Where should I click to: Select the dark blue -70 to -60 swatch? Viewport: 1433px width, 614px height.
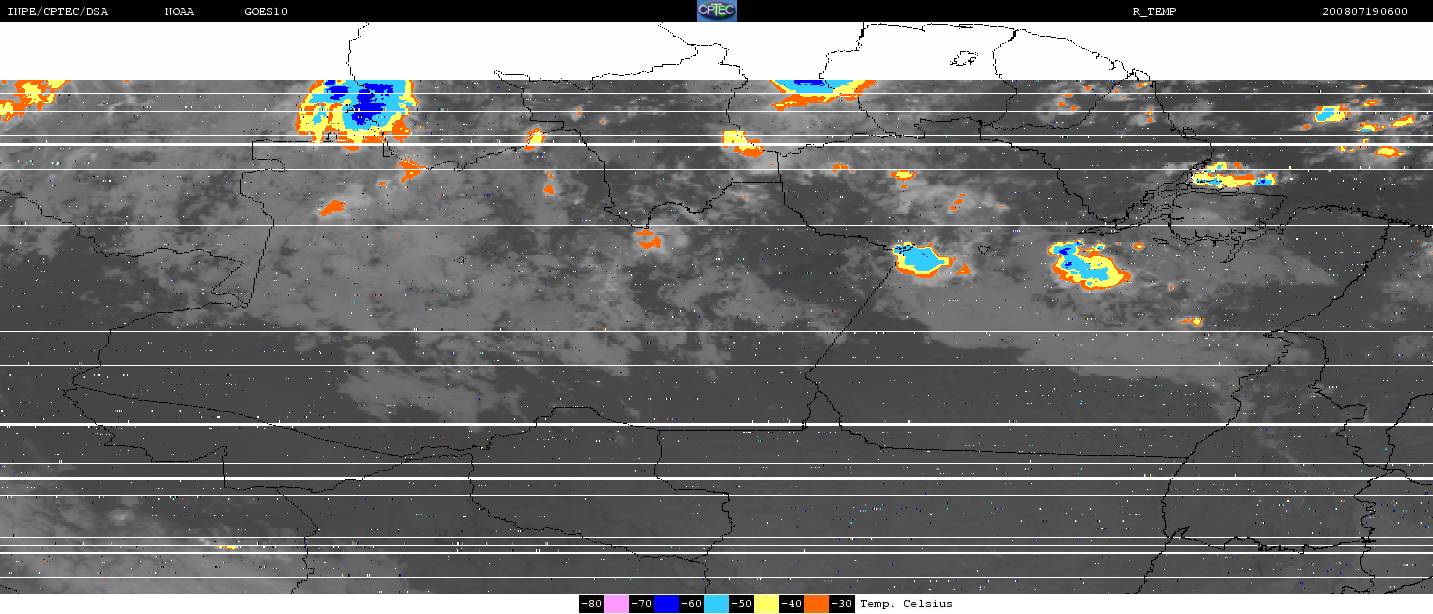[666, 604]
